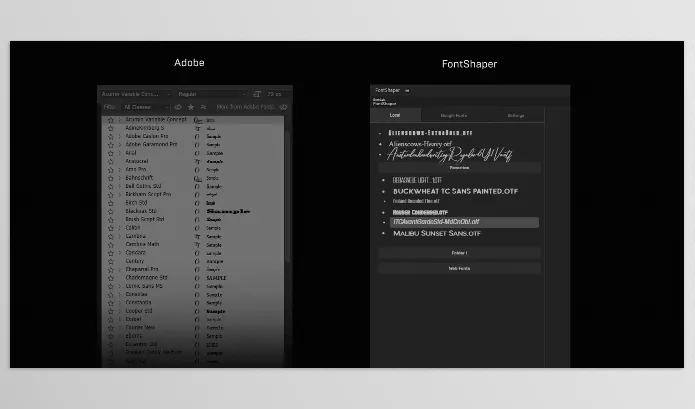The height and width of the screenshot is (409, 695).
Task: Toggle favorite star for Cambria Math
Action: tap(111, 245)
